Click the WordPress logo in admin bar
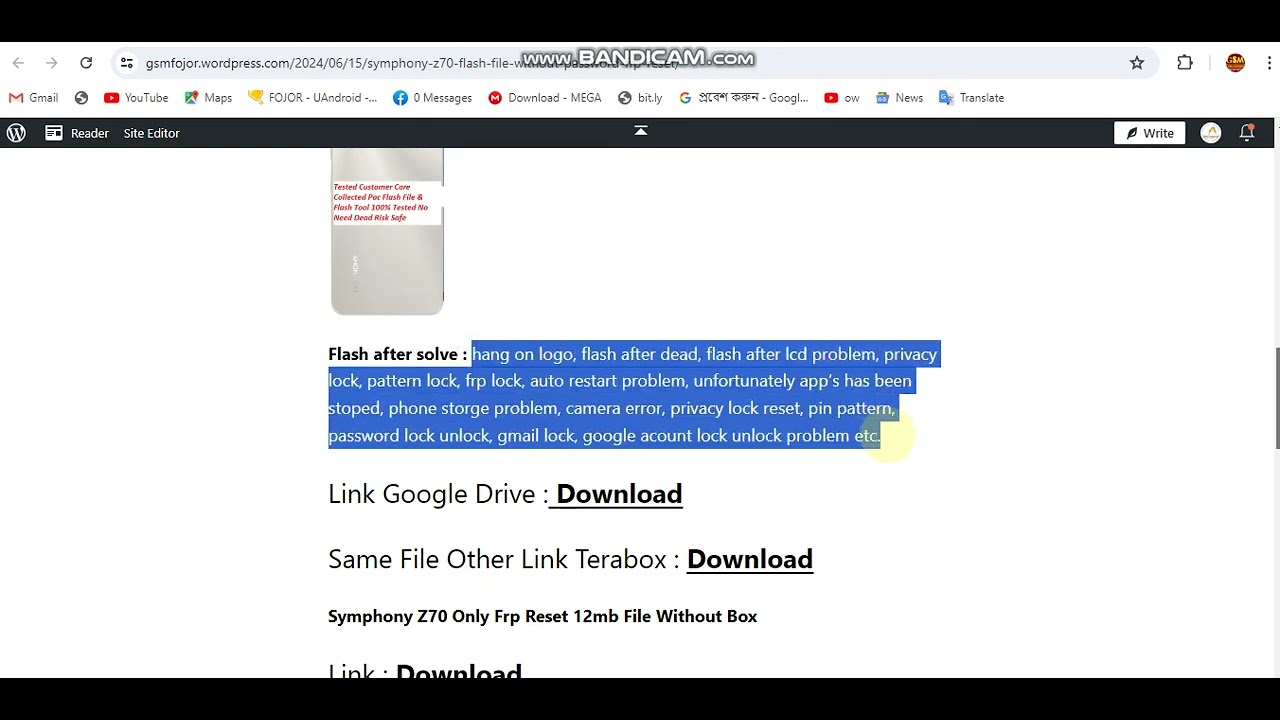 pyautogui.click(x=16, y=133)
